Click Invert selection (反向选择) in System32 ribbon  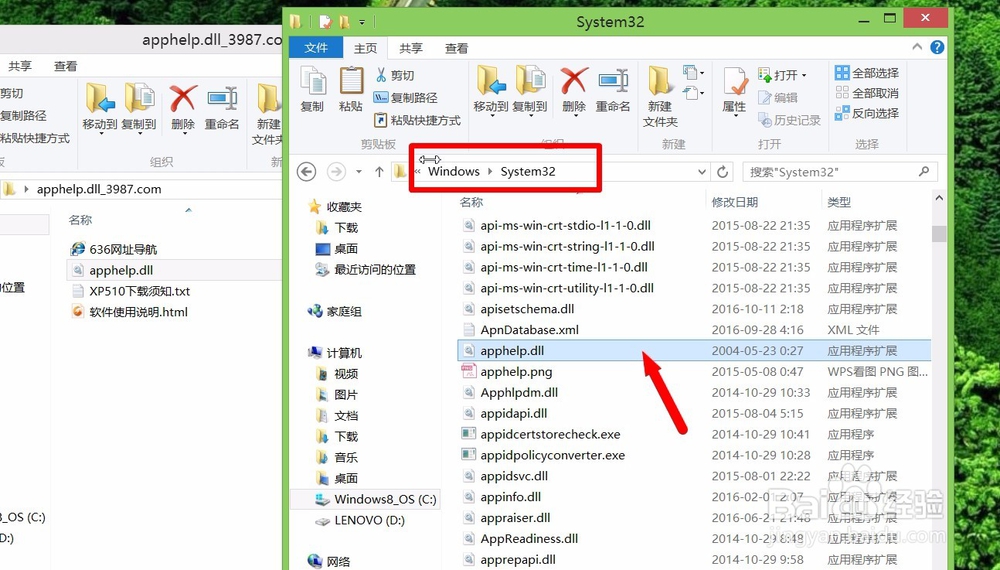[867, 113]
